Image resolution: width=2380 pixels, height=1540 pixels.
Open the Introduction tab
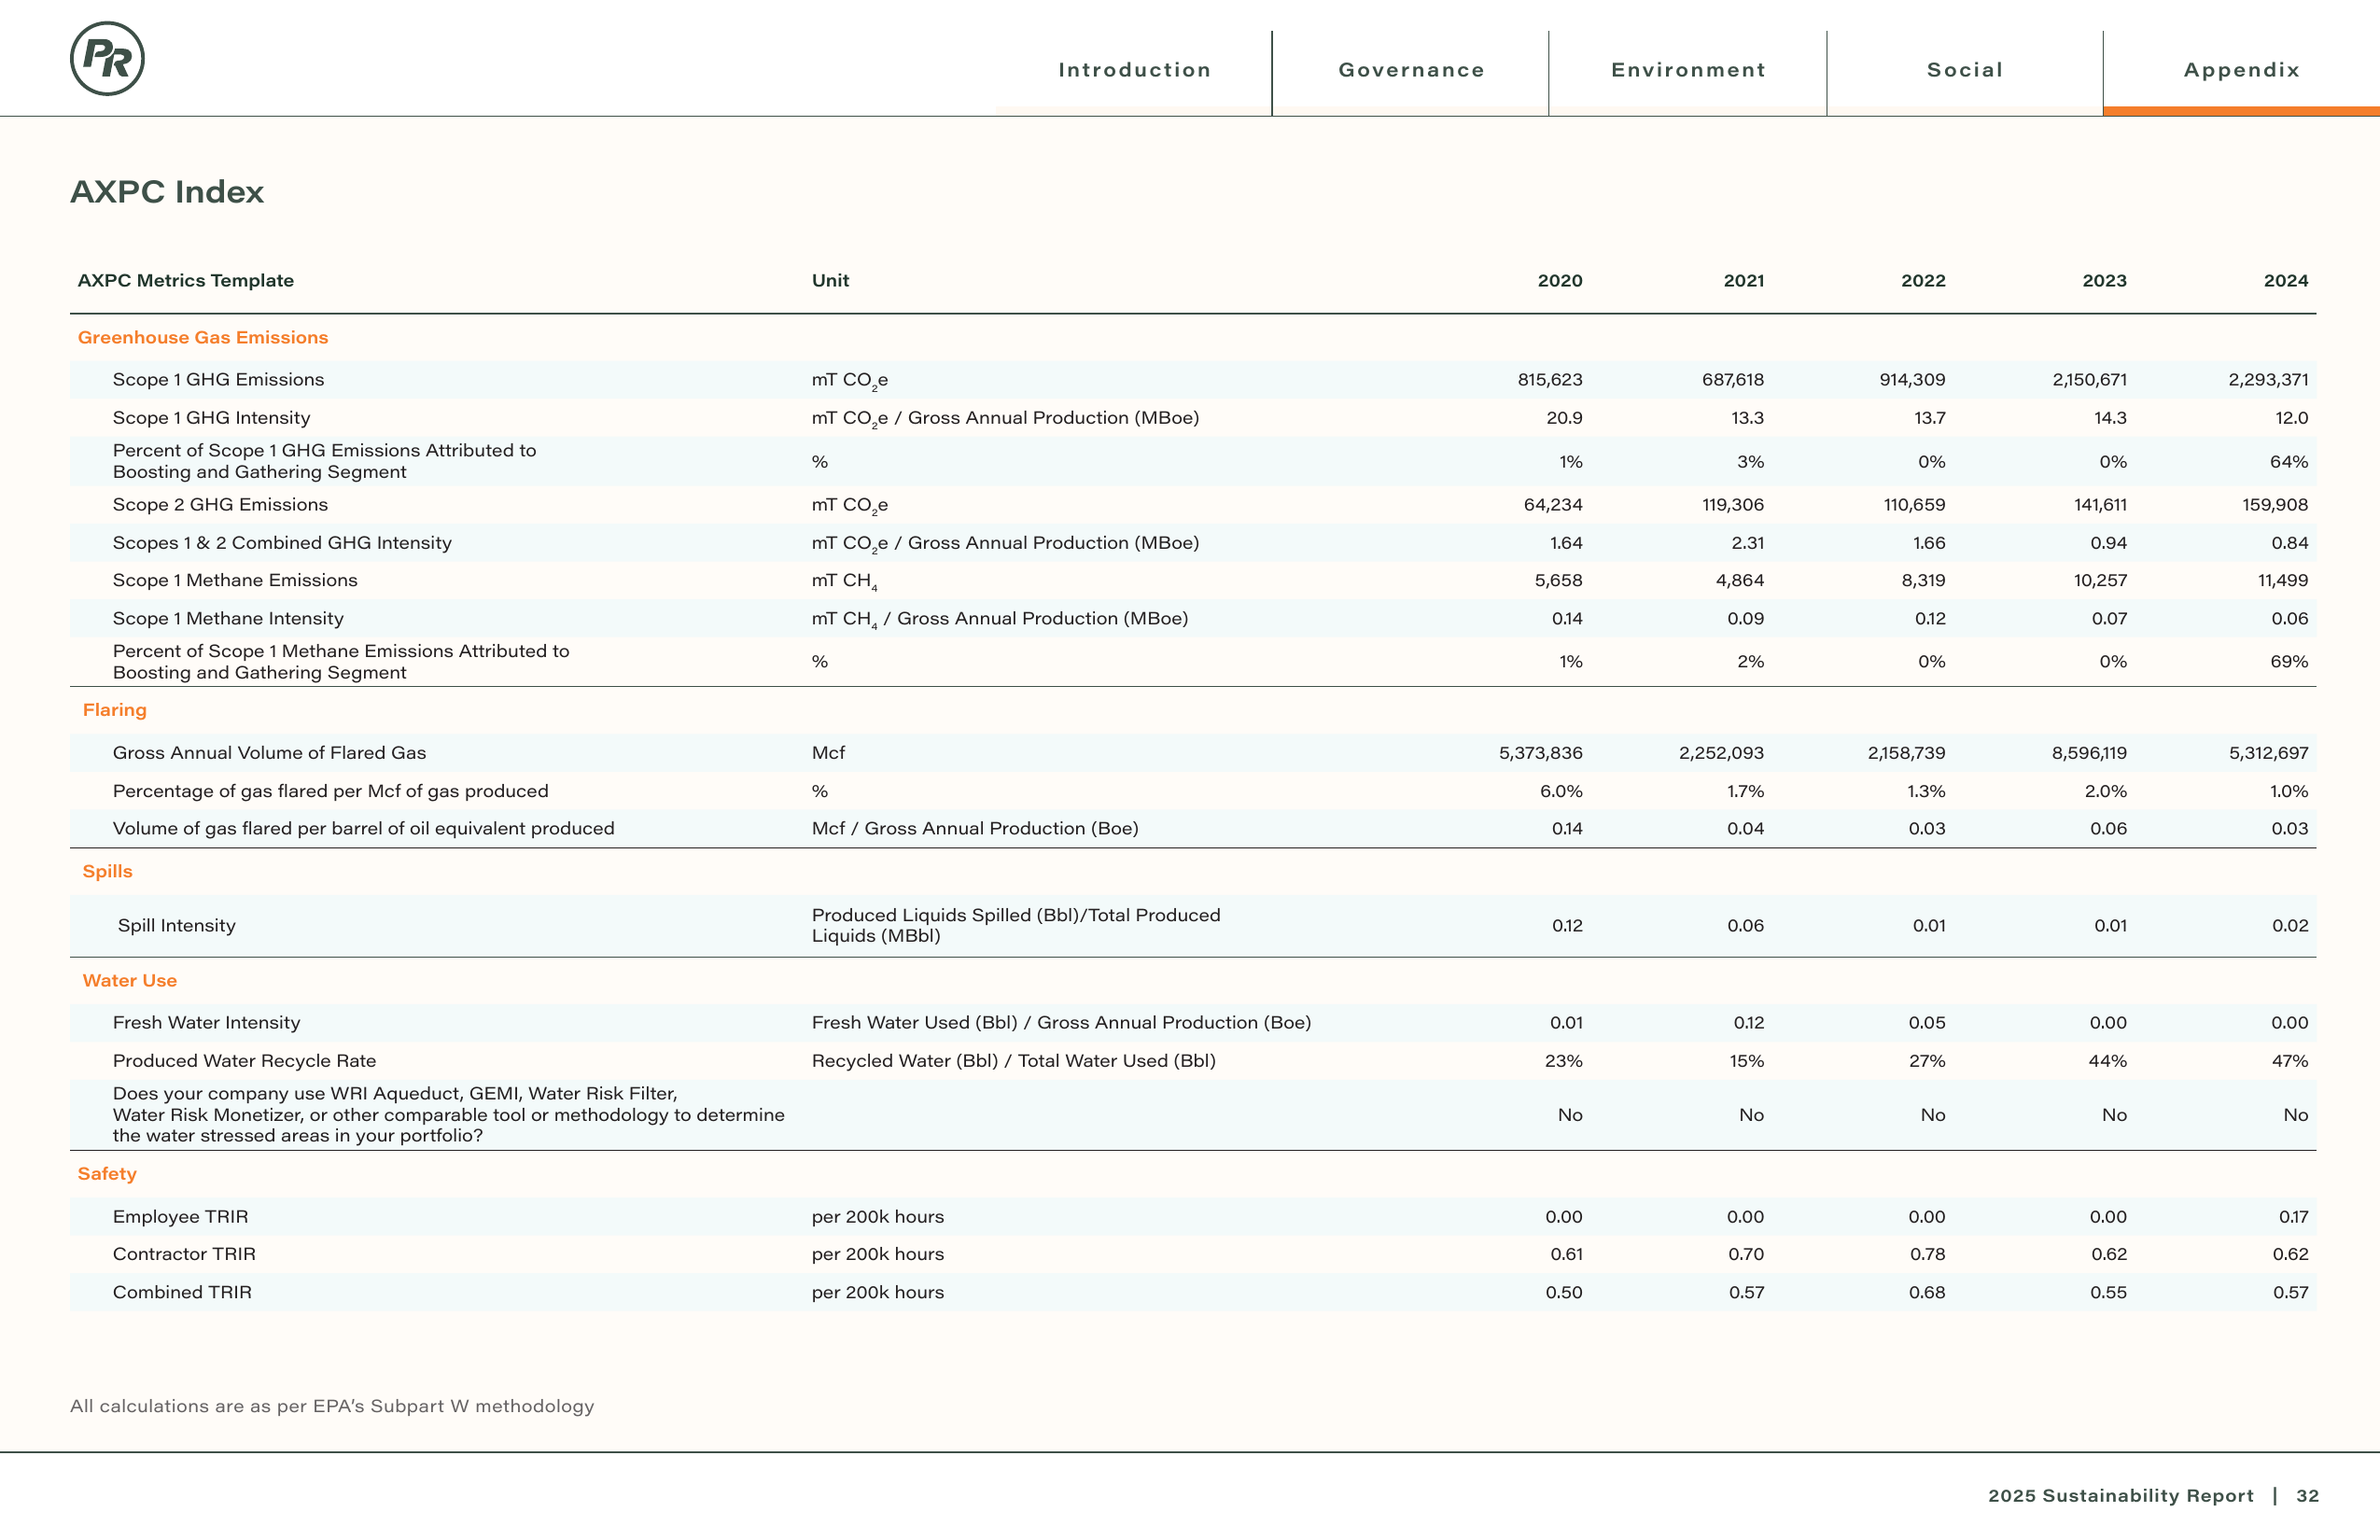1134,70
